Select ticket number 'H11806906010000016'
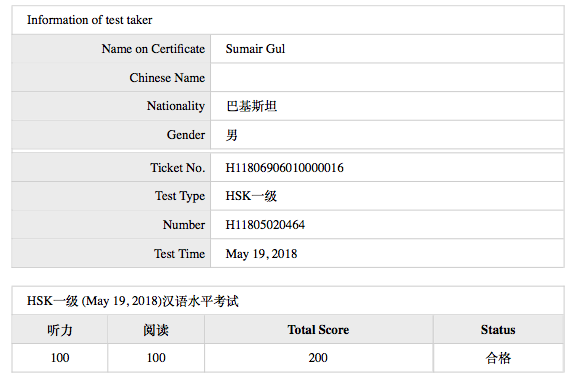The width and height of the screenshot is (576, 378). tap(285, 168)
